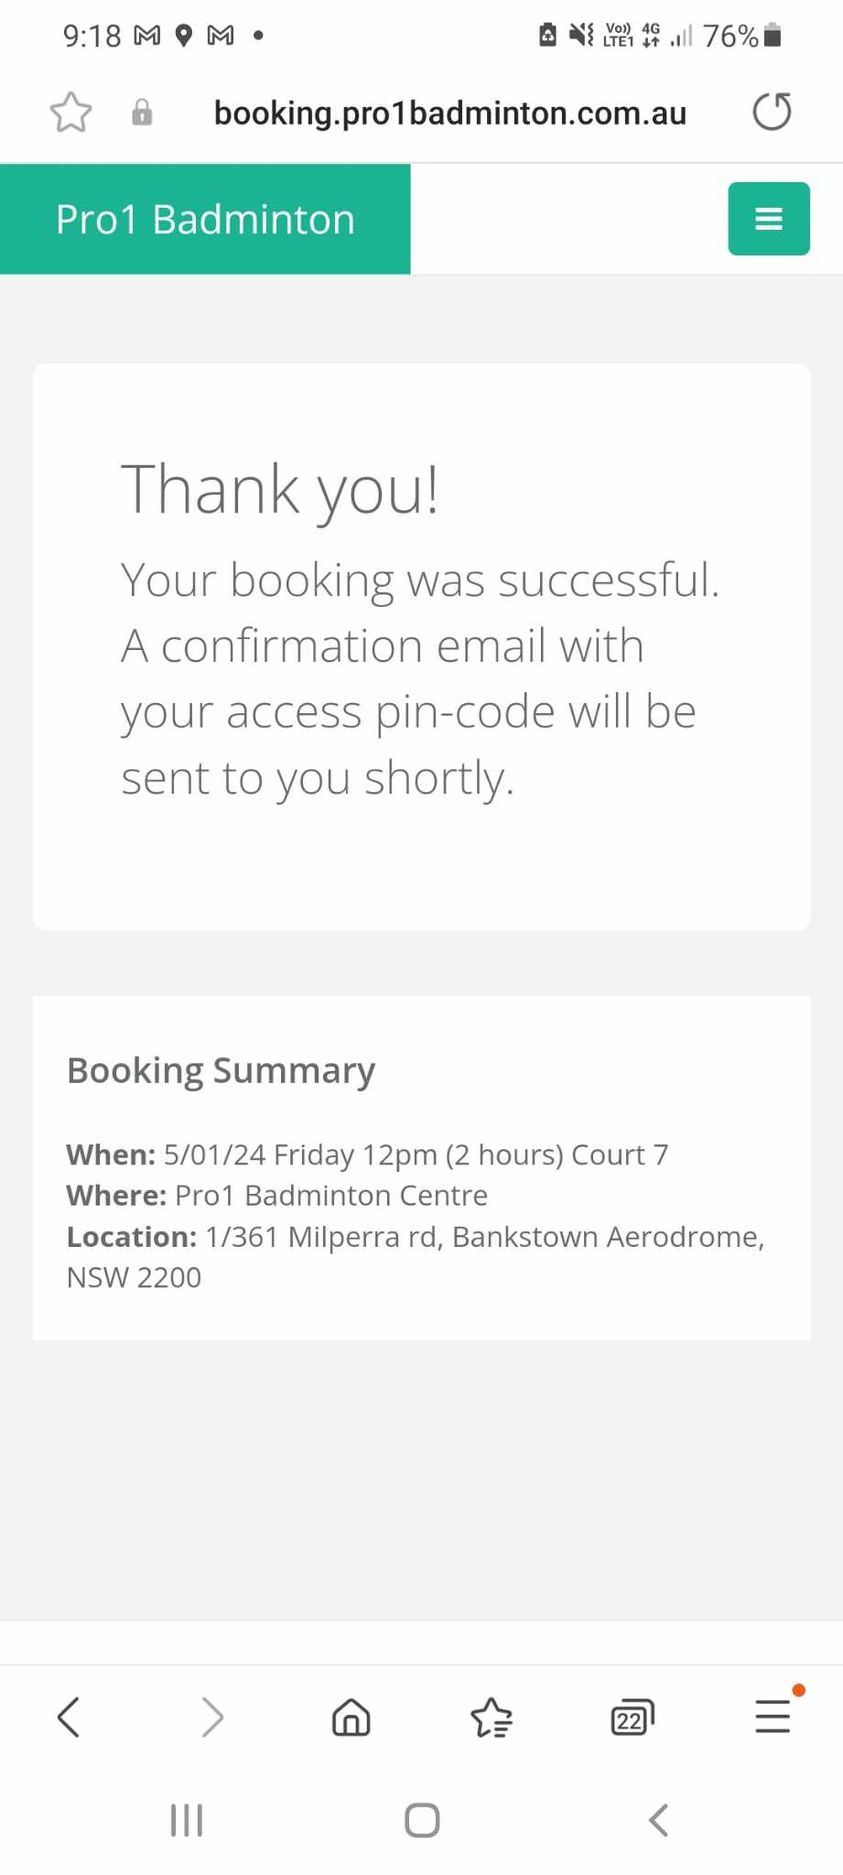Tap the Android recent apps button
The image size is (843, 1875).
pos(186,1820)
